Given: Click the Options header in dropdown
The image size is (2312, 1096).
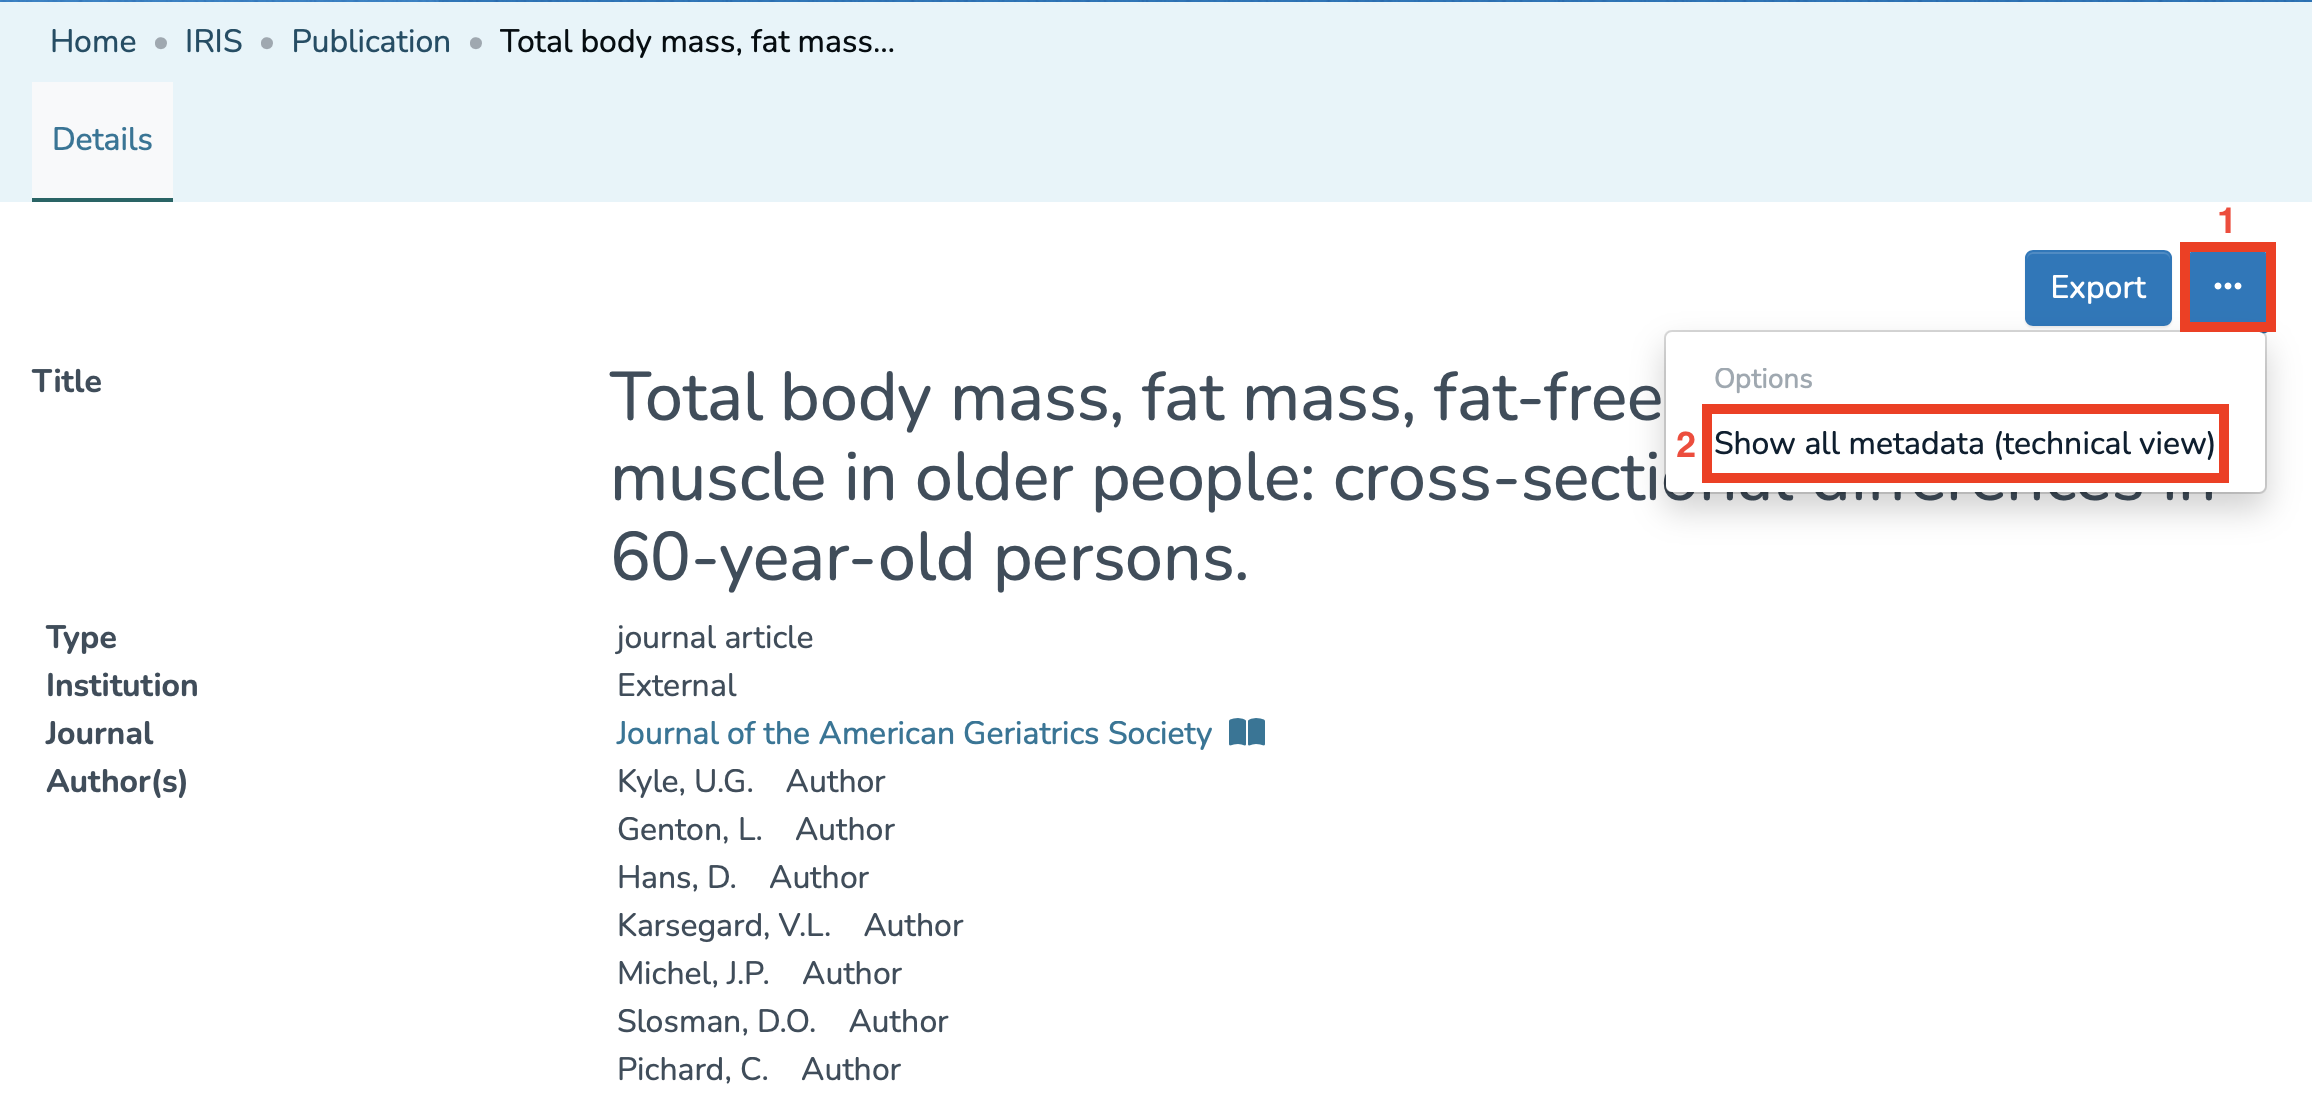Looking at the screenshot, I should click(1763, 378).
